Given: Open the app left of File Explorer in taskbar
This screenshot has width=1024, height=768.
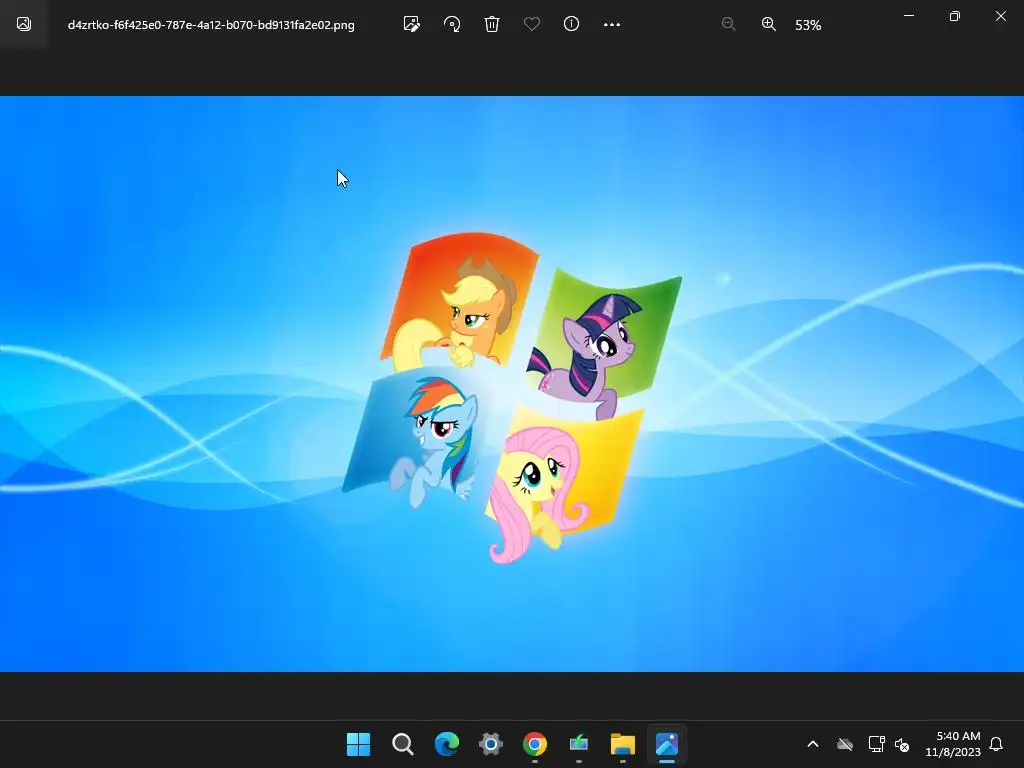Looking at the screenshot, I should [579, 744].
